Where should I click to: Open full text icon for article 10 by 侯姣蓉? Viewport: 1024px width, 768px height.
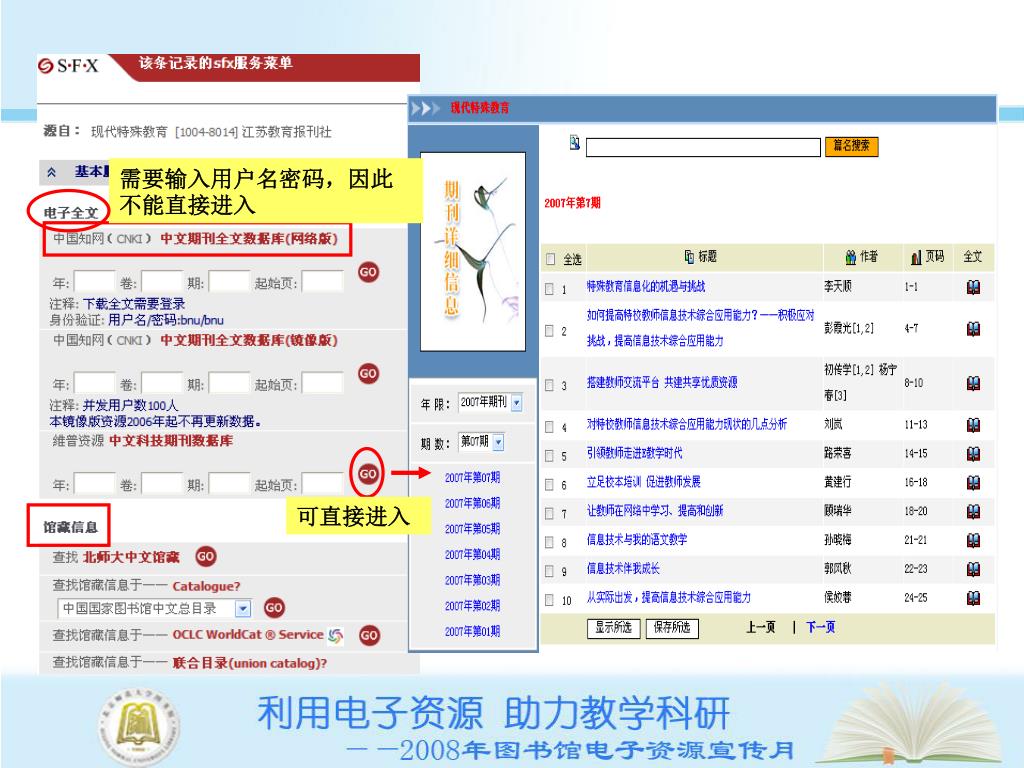[973, 598]
